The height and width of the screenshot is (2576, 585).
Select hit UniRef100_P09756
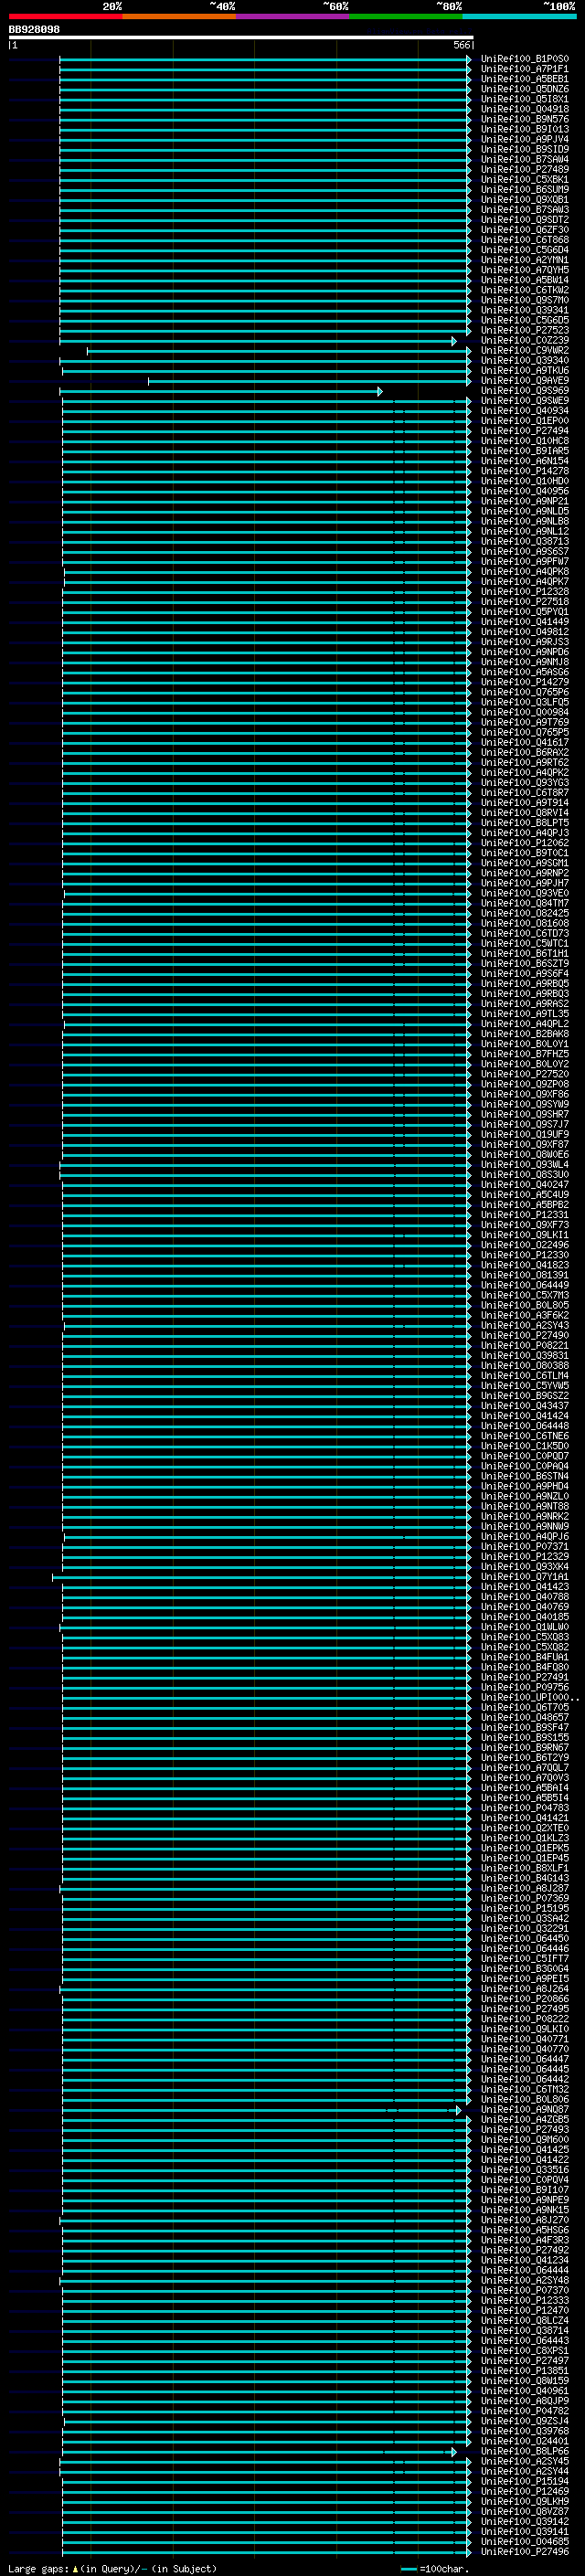tap(524, 1687)
